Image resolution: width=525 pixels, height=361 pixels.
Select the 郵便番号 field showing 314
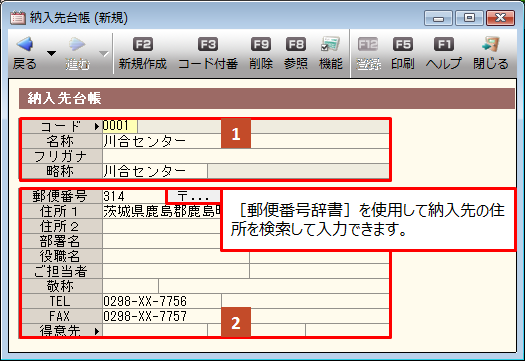[x=134, y=196]
